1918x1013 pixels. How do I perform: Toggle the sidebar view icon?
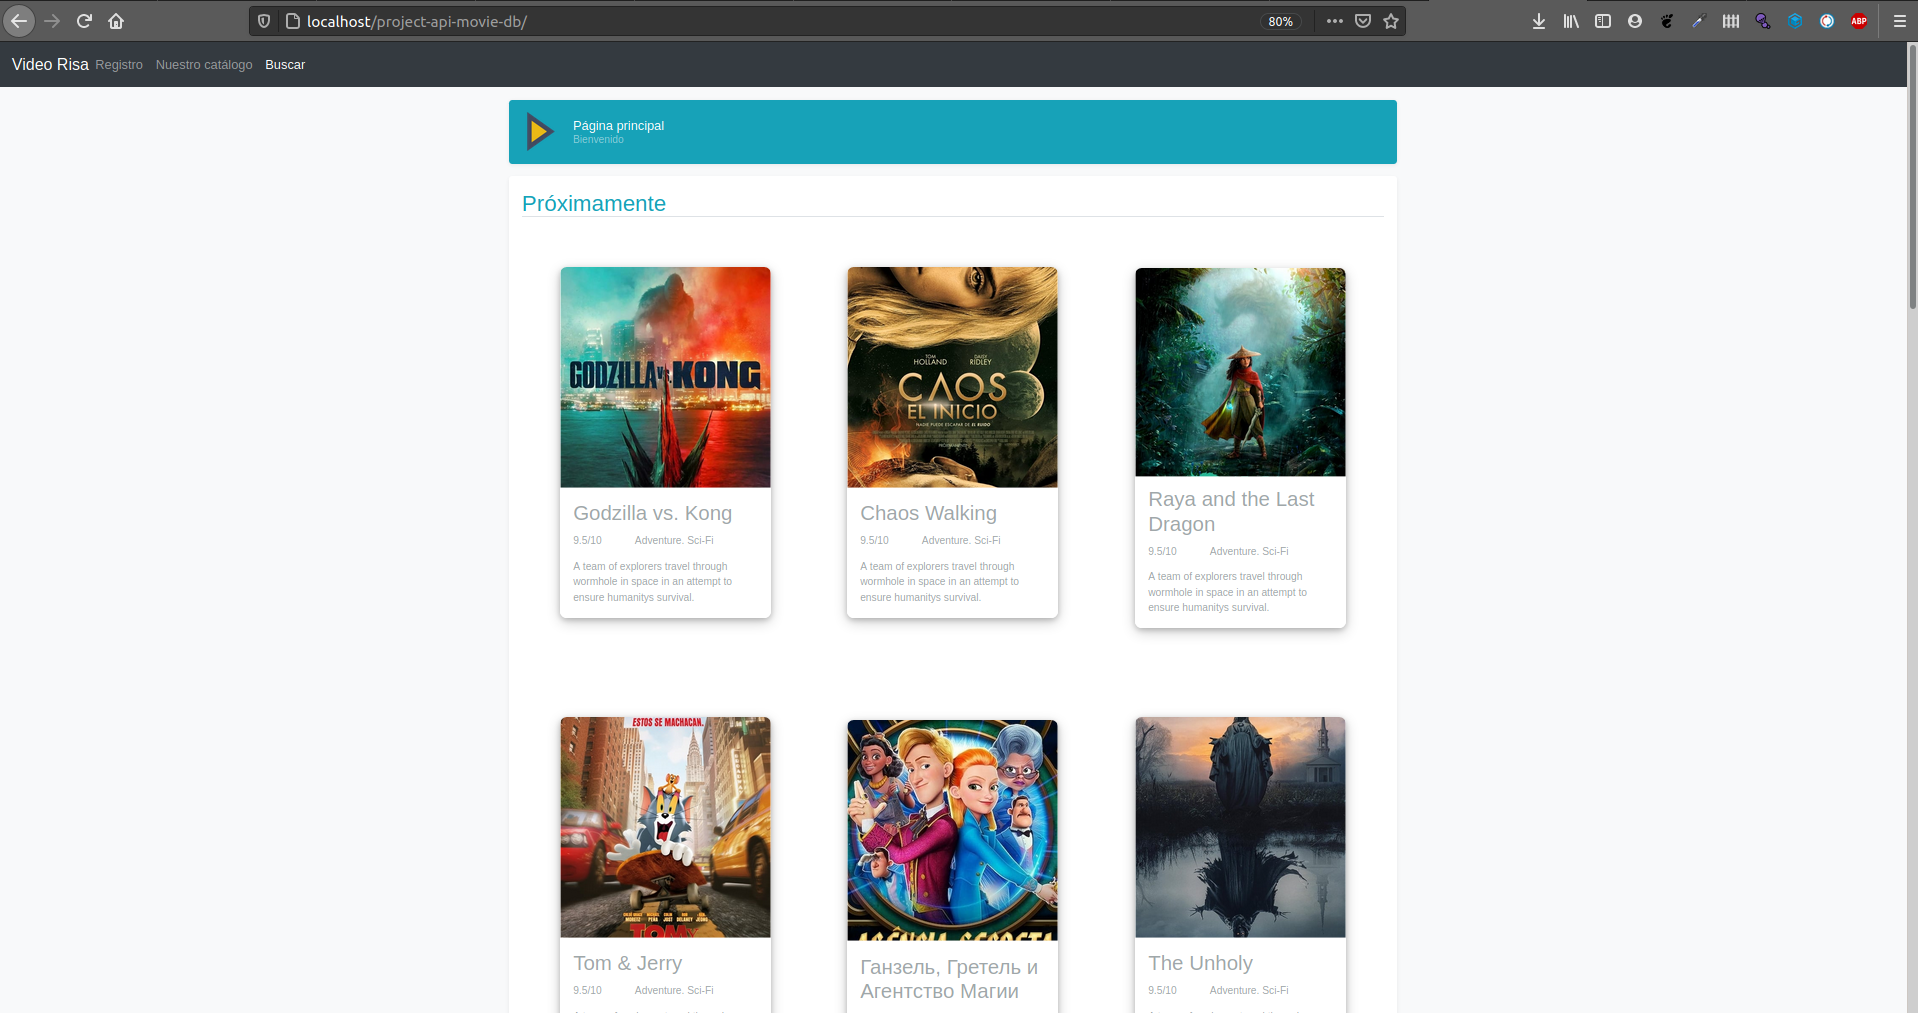click(1603, 21)
